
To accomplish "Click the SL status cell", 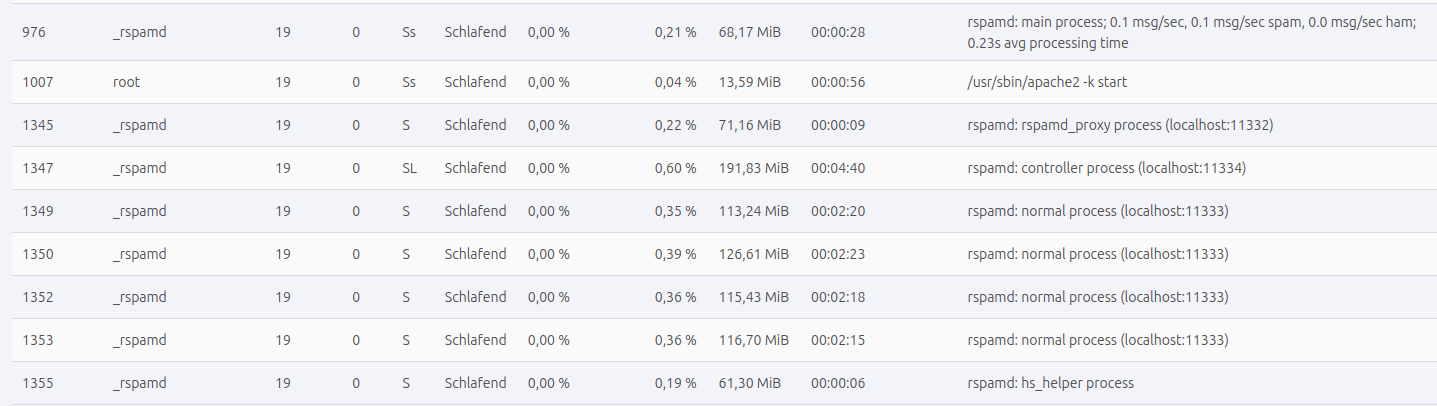I will tap(409, 168).
